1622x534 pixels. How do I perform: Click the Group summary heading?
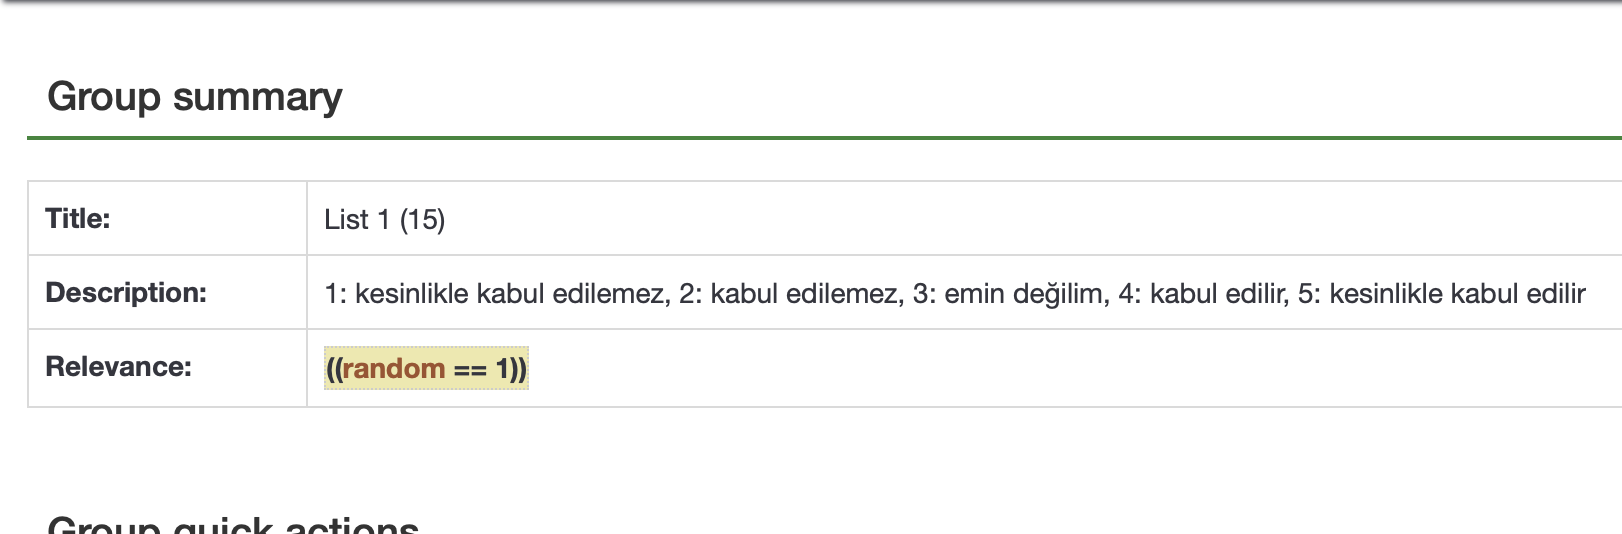(x=194, y=97)
